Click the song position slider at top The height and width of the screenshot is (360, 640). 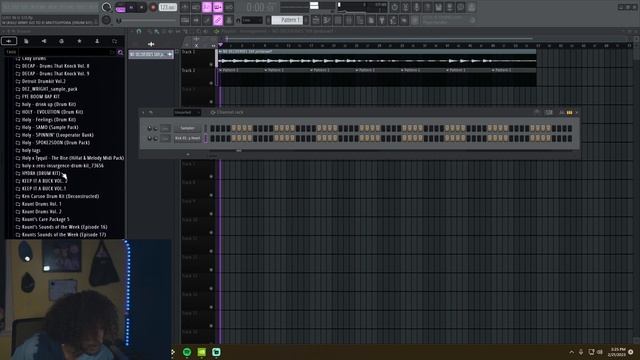307,5
